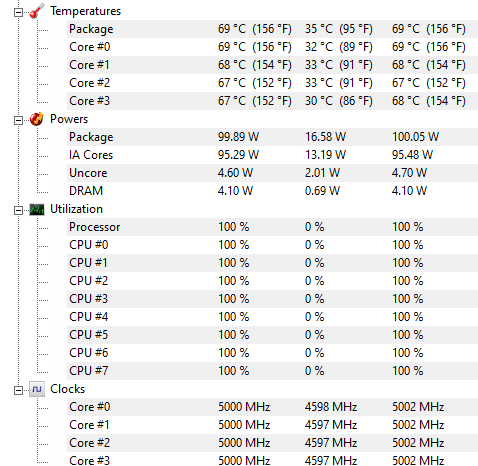Select the CPU #4 utilization row
478x466 pixels.
[272, 317]
